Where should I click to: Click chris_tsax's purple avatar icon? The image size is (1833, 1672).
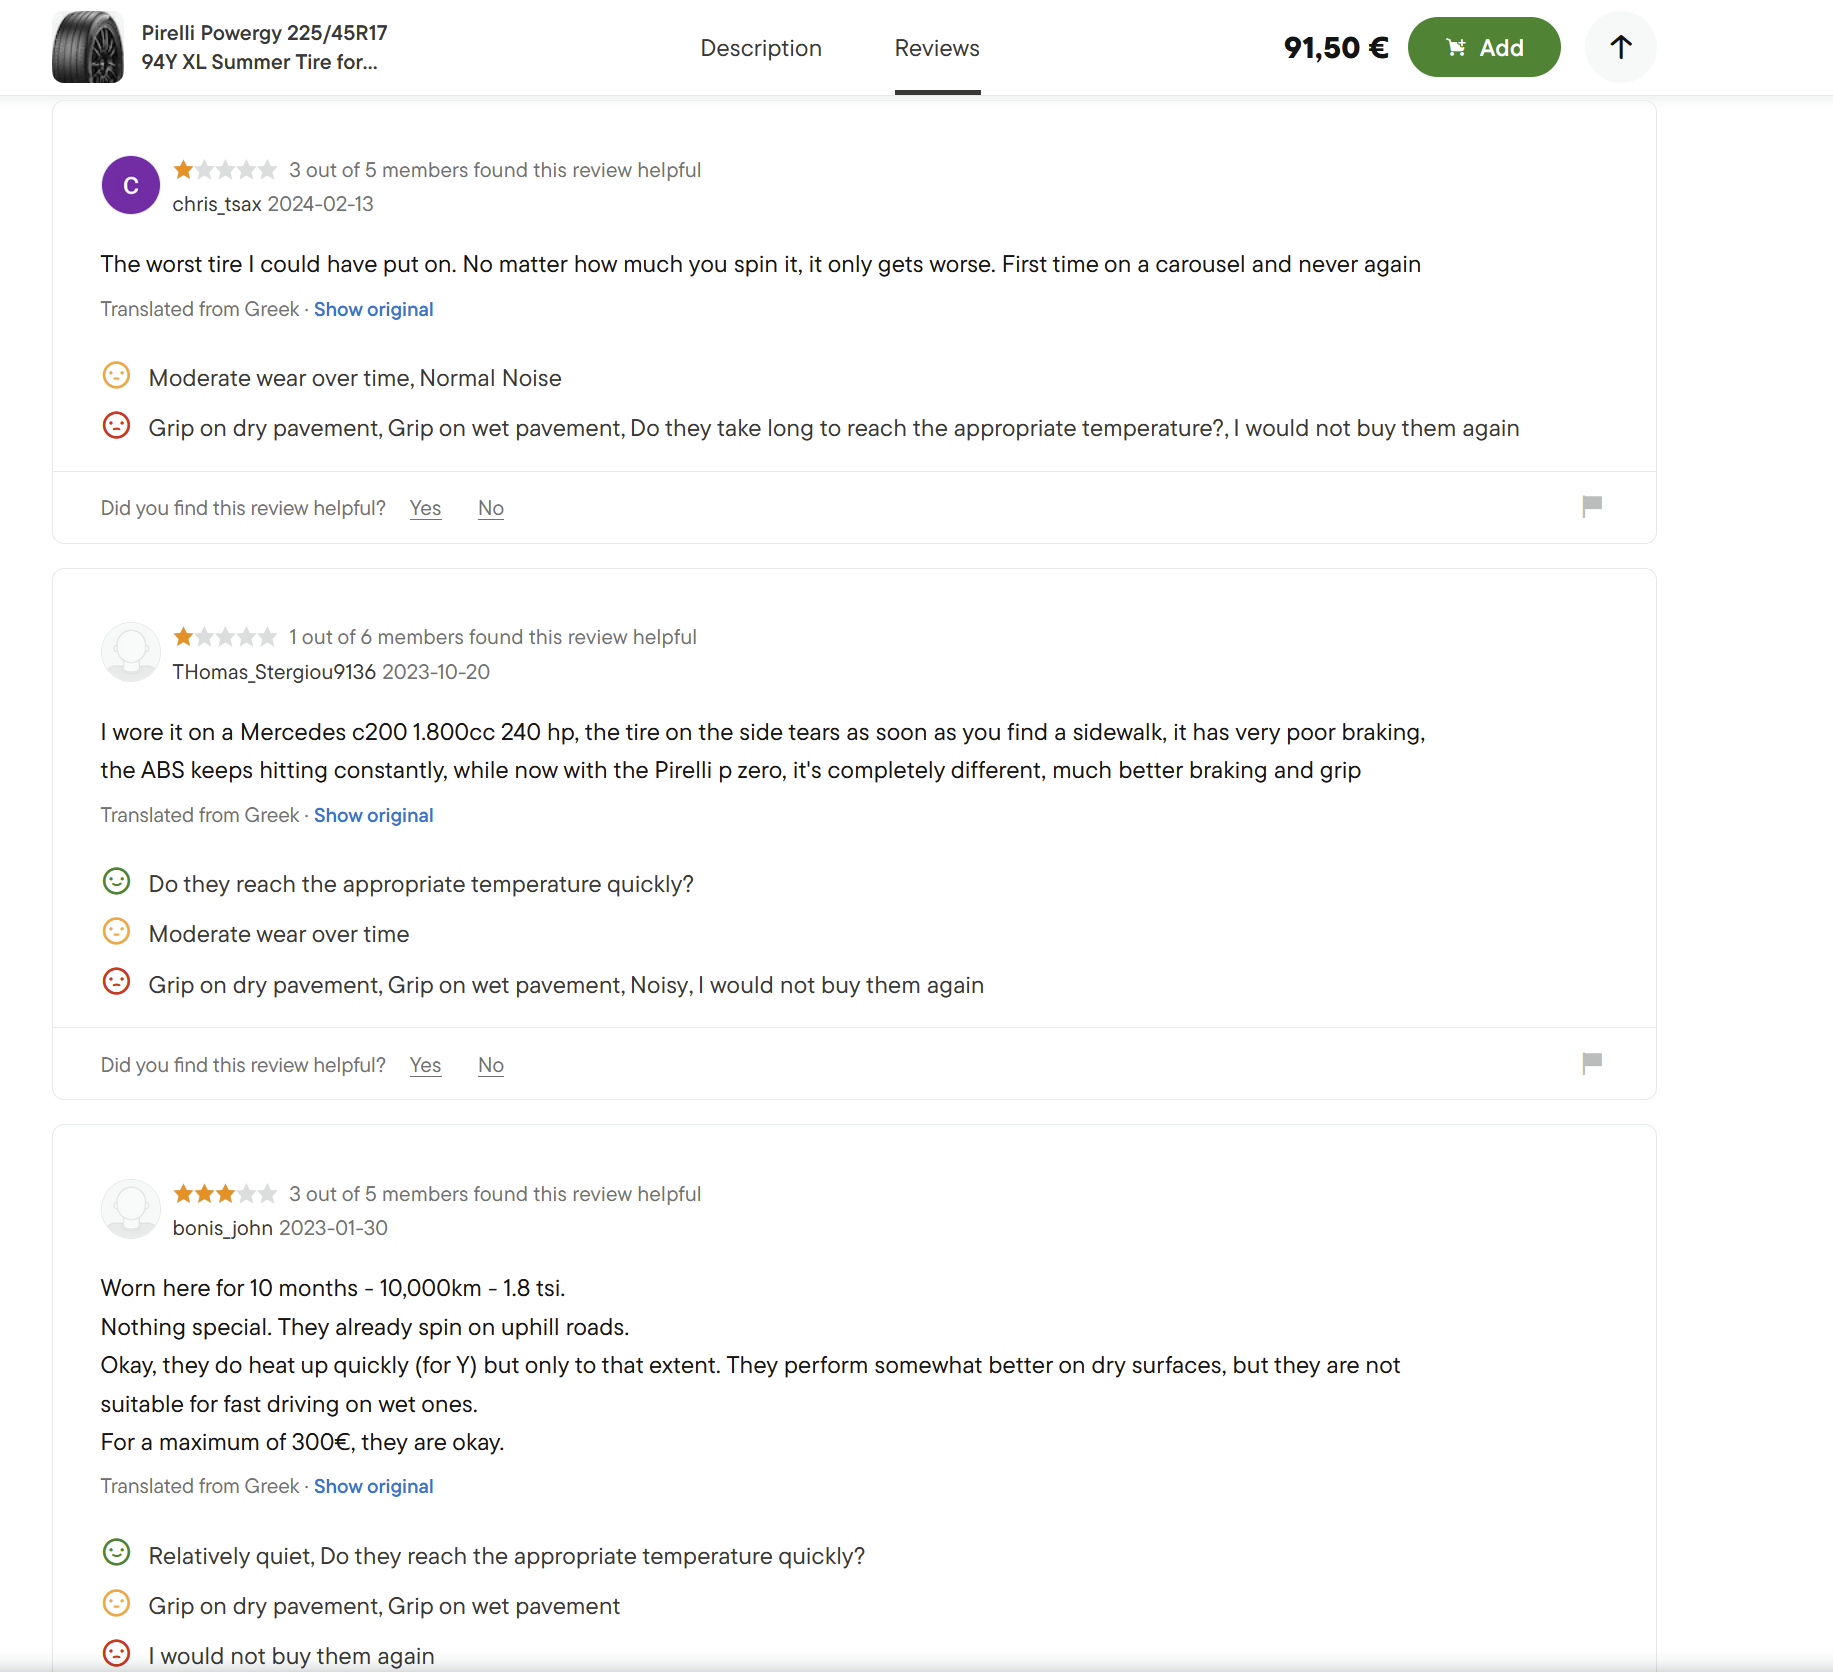point(131,185)
